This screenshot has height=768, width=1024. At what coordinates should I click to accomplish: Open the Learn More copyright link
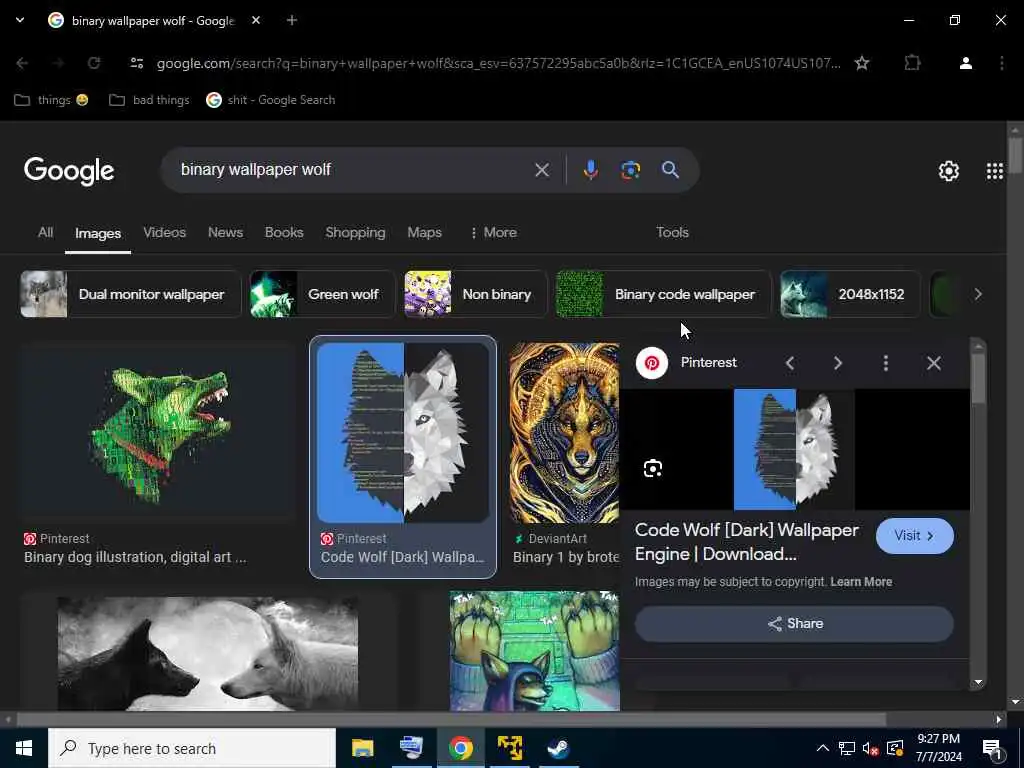pos(861,582)
